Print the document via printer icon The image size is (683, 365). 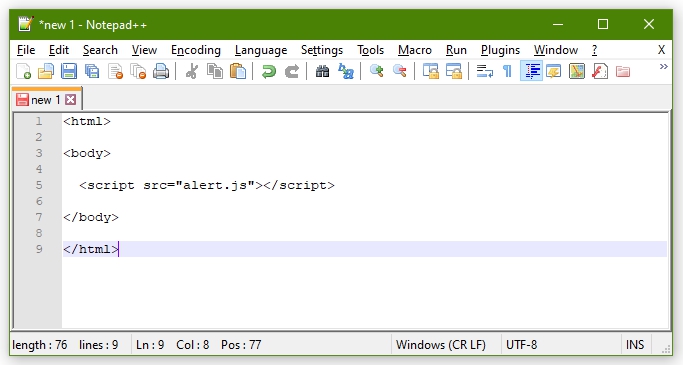coord(161,71)
